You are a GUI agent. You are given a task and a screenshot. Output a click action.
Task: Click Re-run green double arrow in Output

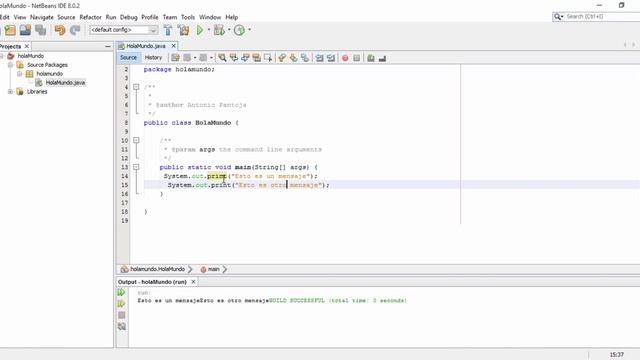121,292
